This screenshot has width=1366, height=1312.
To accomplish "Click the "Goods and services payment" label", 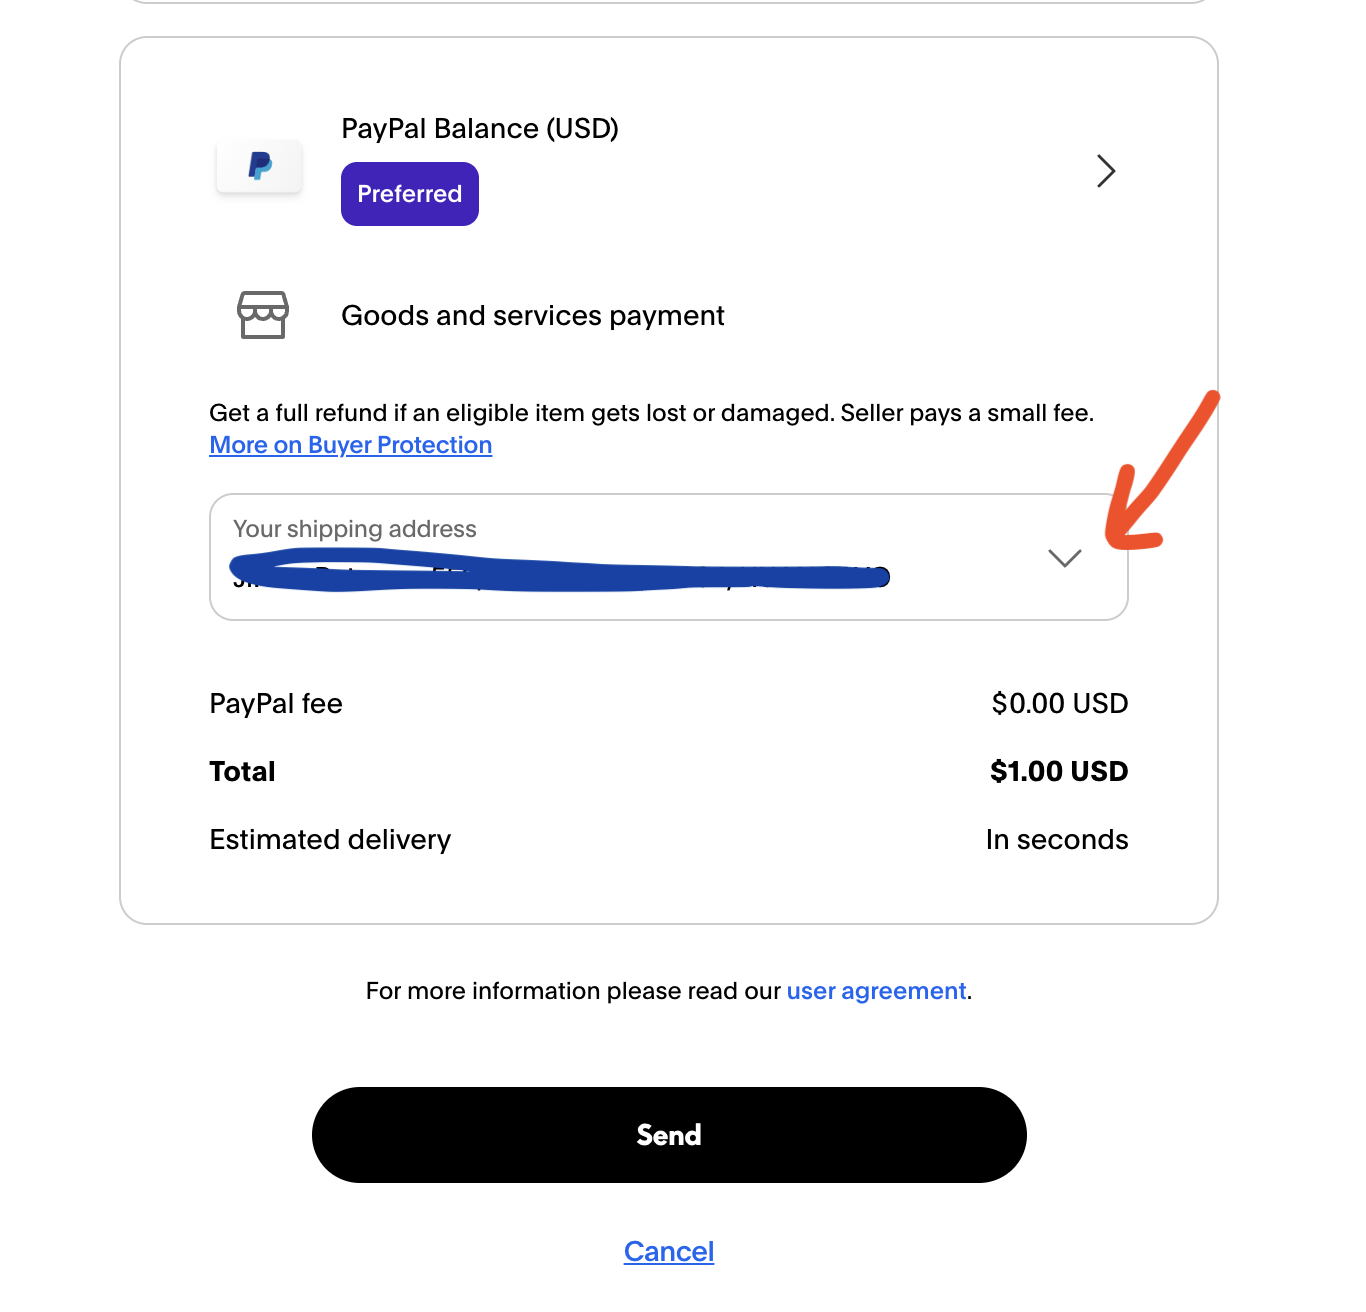I will point(532,315).
